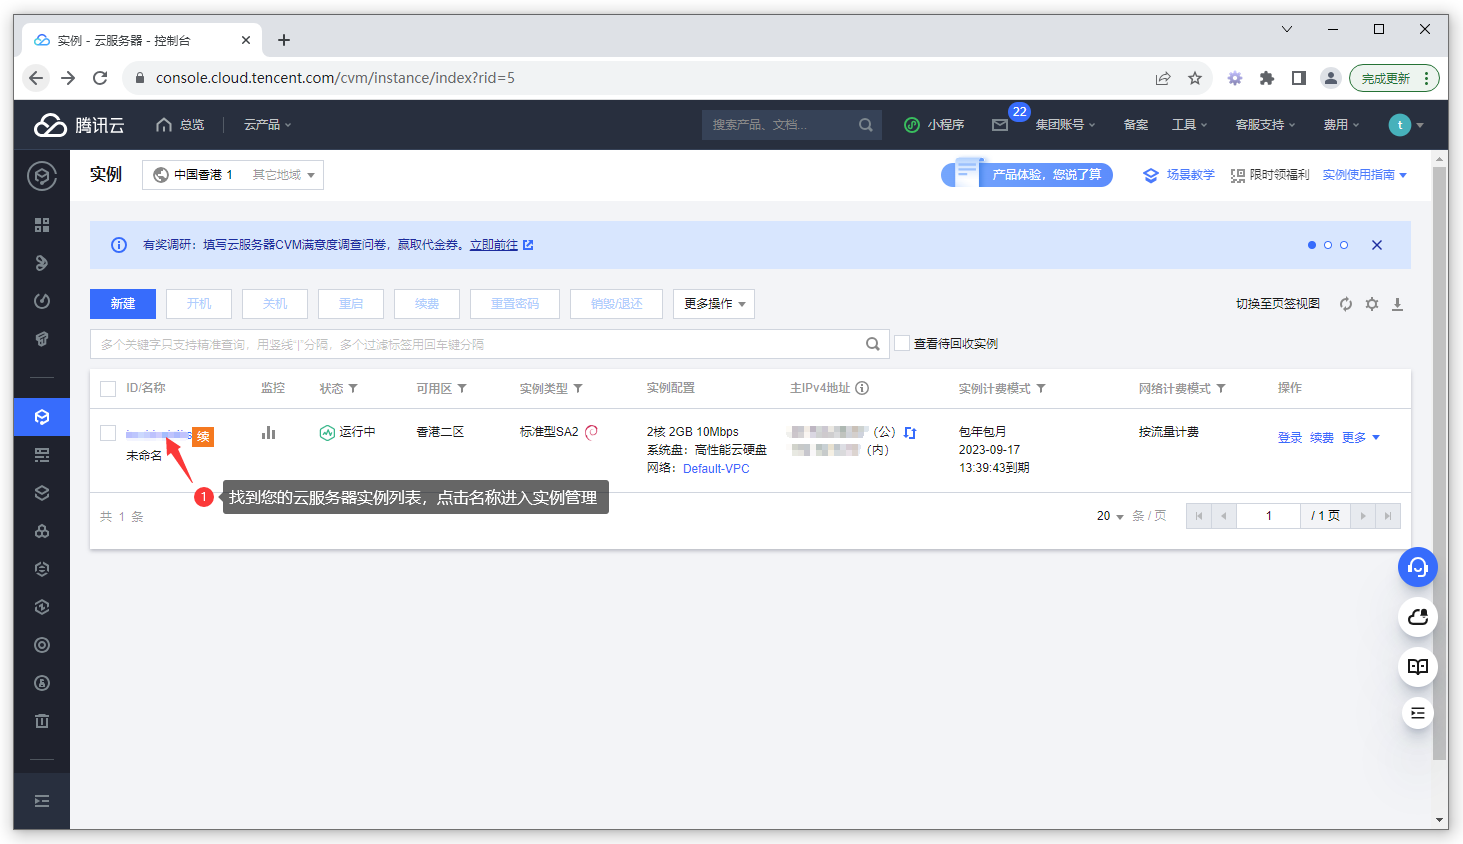Viewport: 1463px width, 844px height.
Task: Open the floating customer service headset icon
Action: 1417,567
